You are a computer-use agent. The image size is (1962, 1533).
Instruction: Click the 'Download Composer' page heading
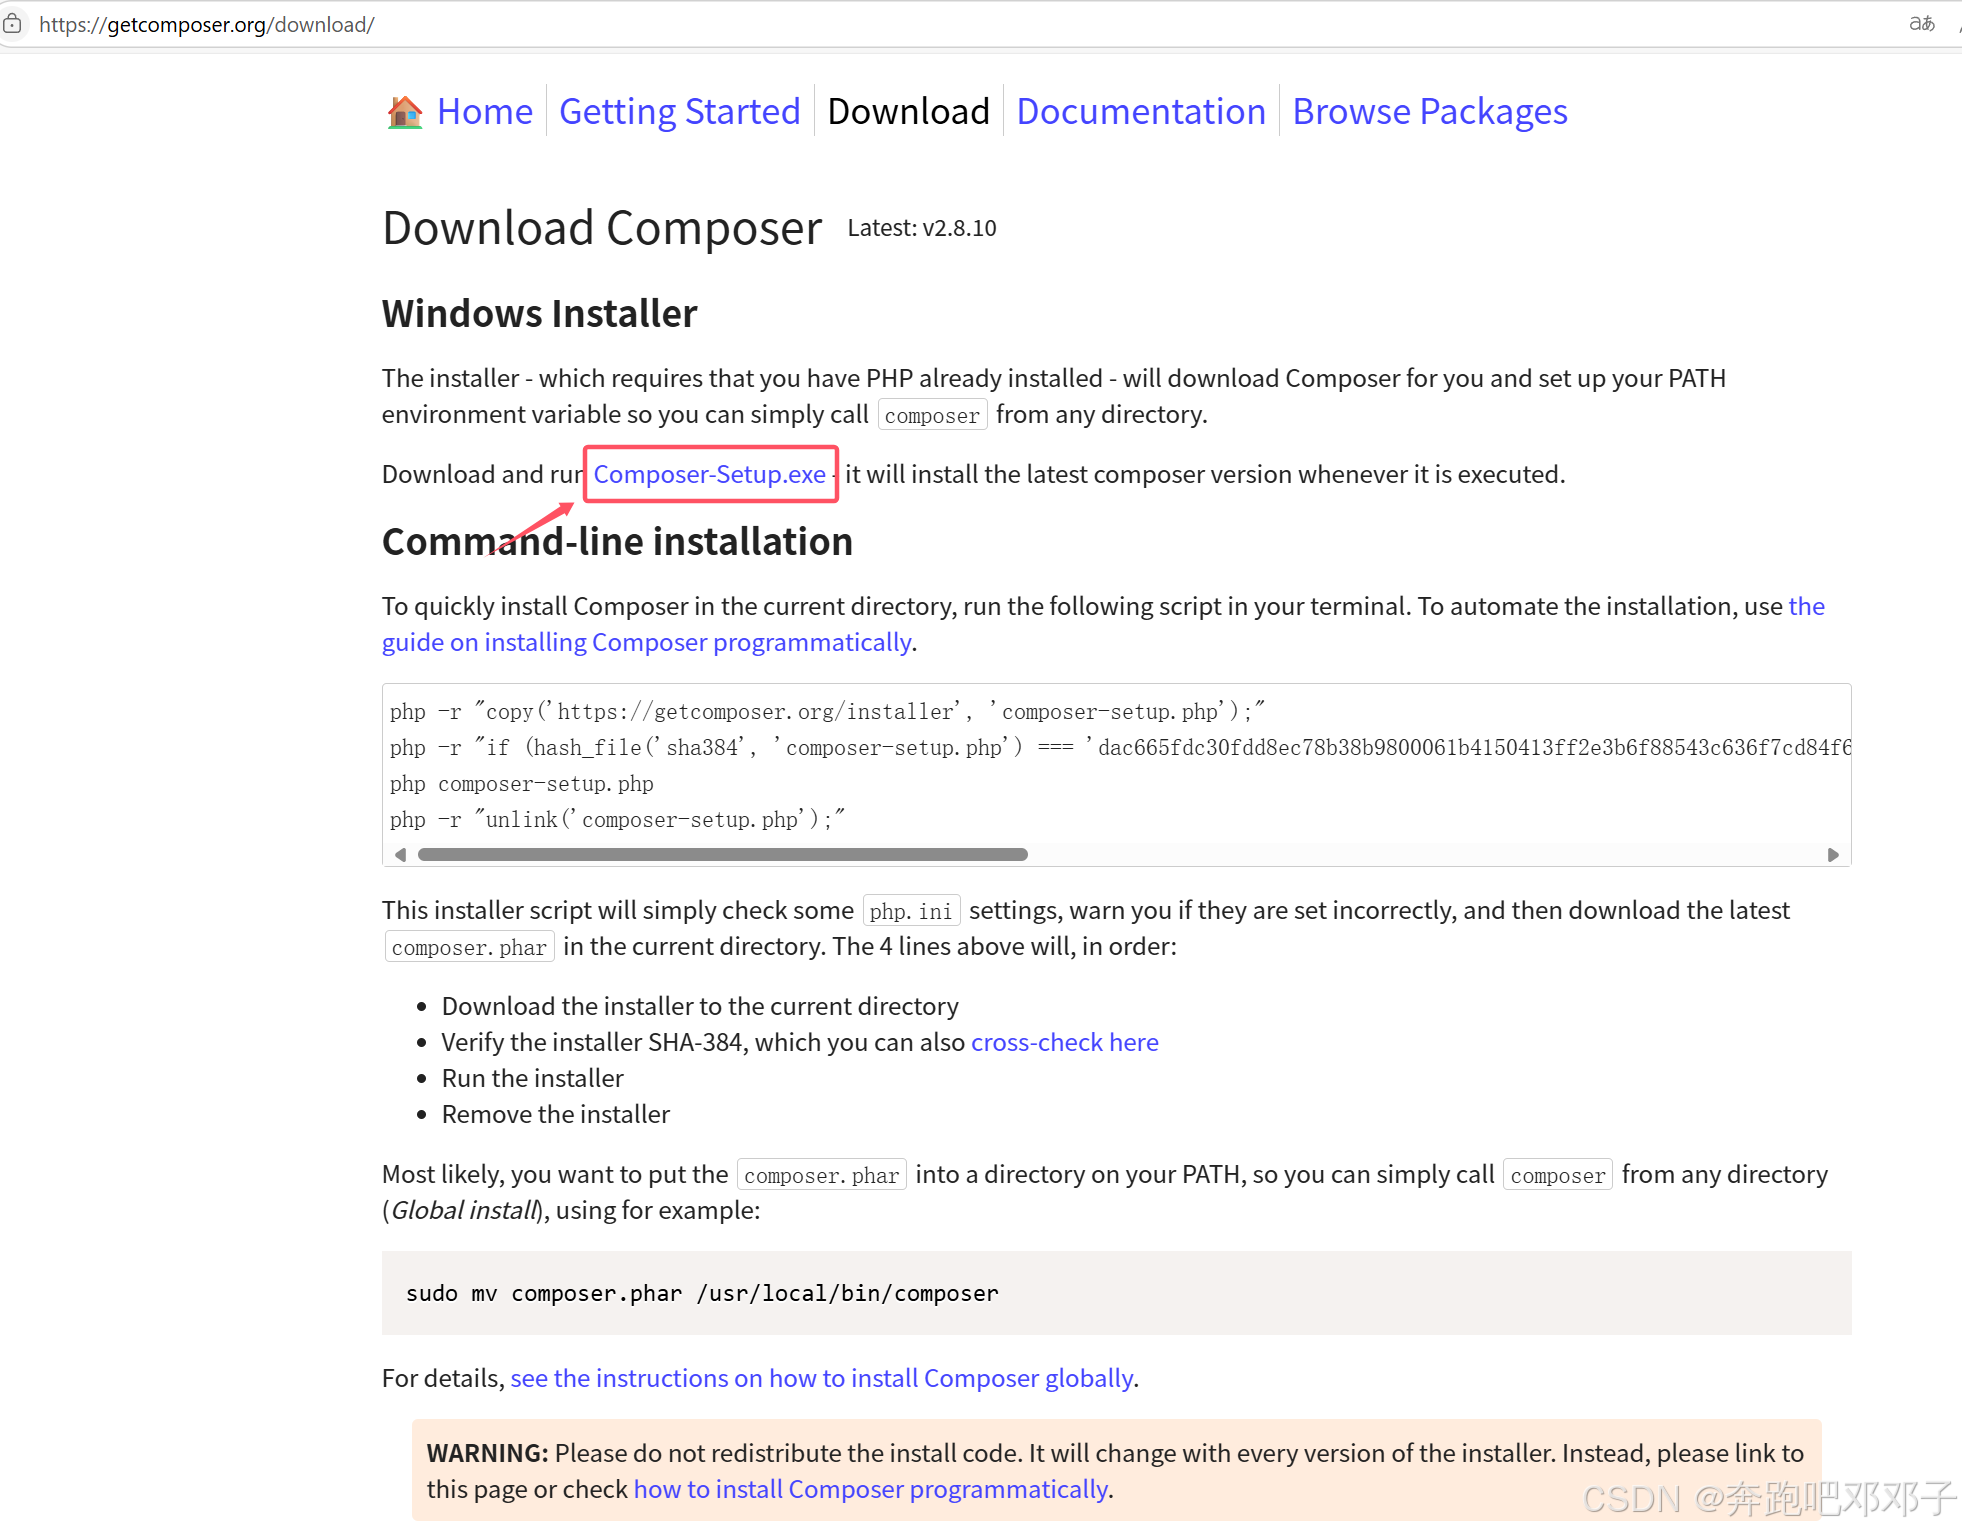click(602, 228)
